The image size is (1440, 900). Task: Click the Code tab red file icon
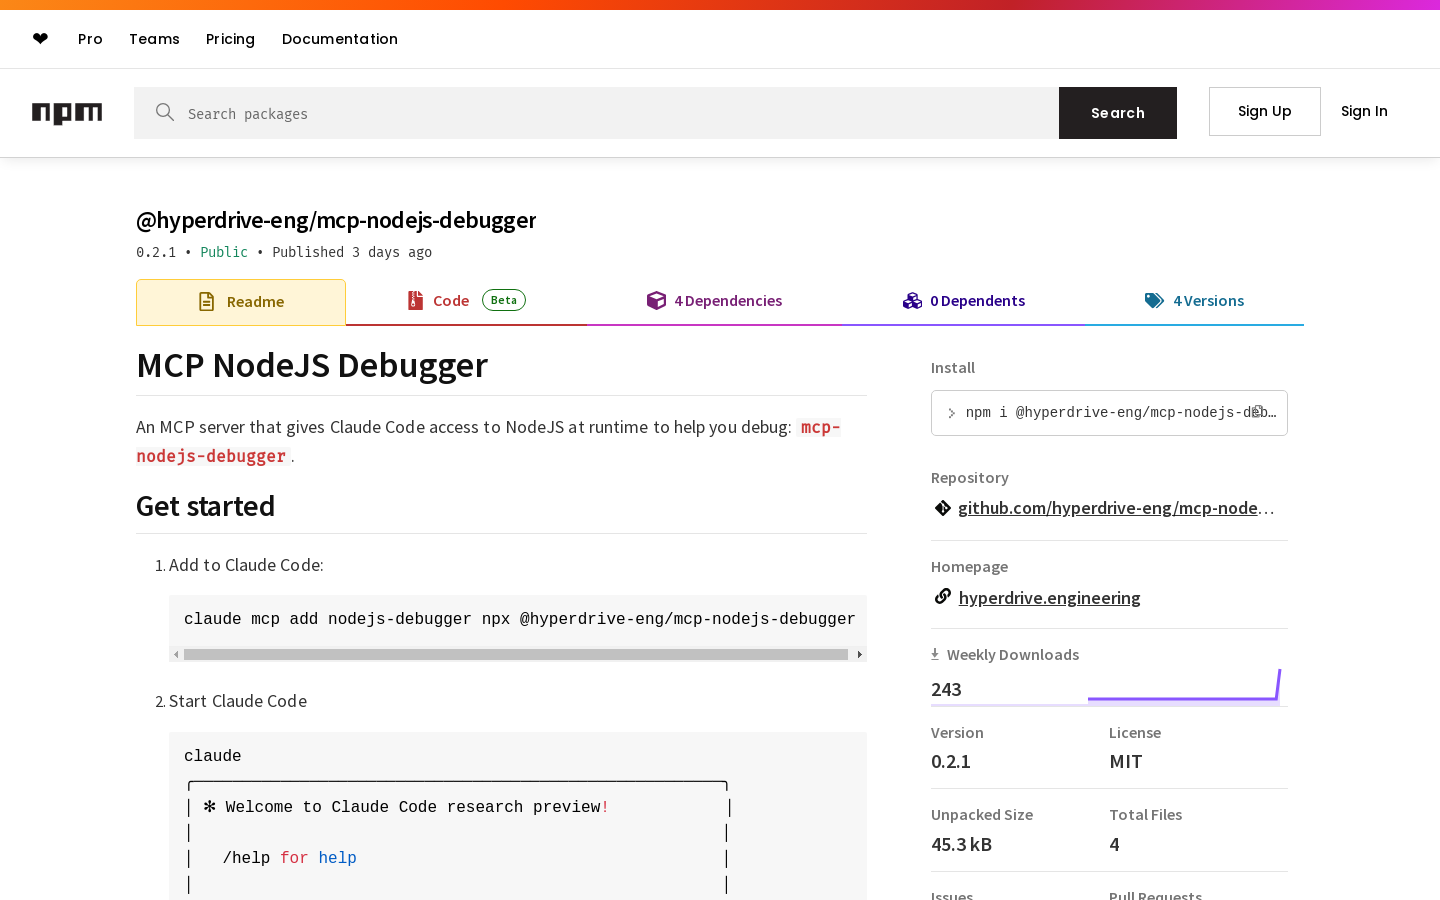(x=415, y=300)
